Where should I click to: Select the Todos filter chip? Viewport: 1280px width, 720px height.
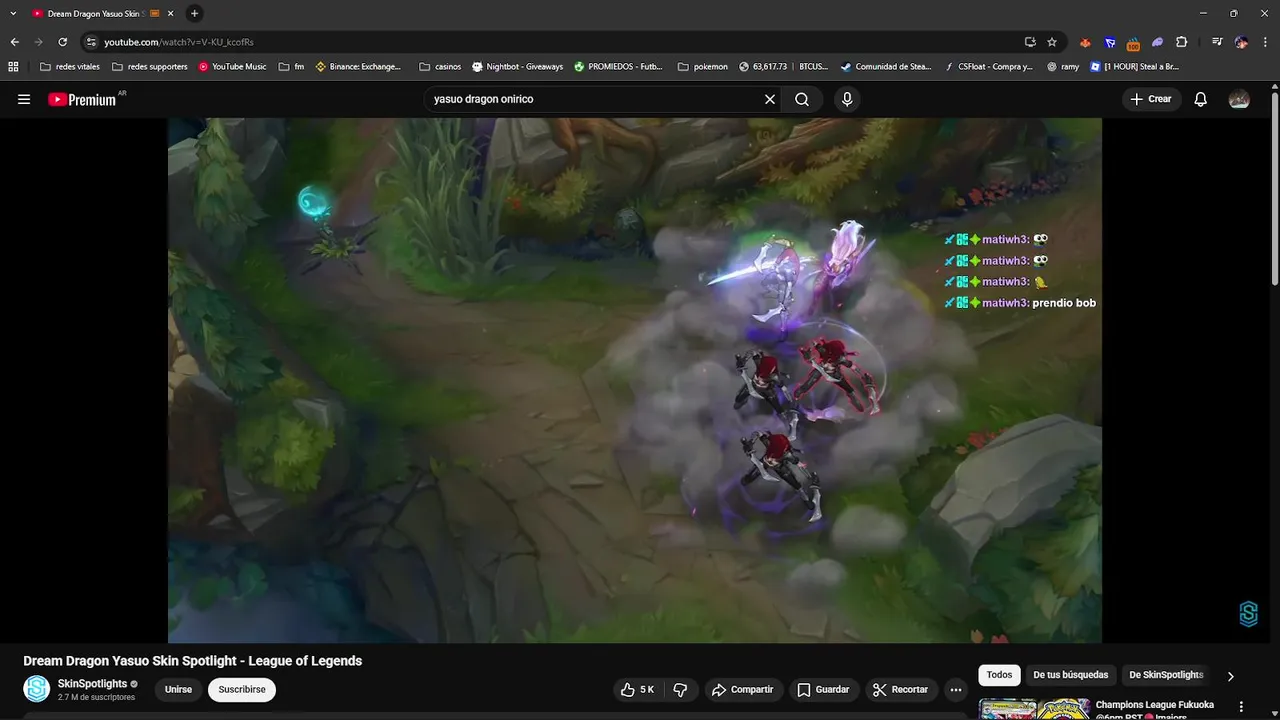pos(999,675)
